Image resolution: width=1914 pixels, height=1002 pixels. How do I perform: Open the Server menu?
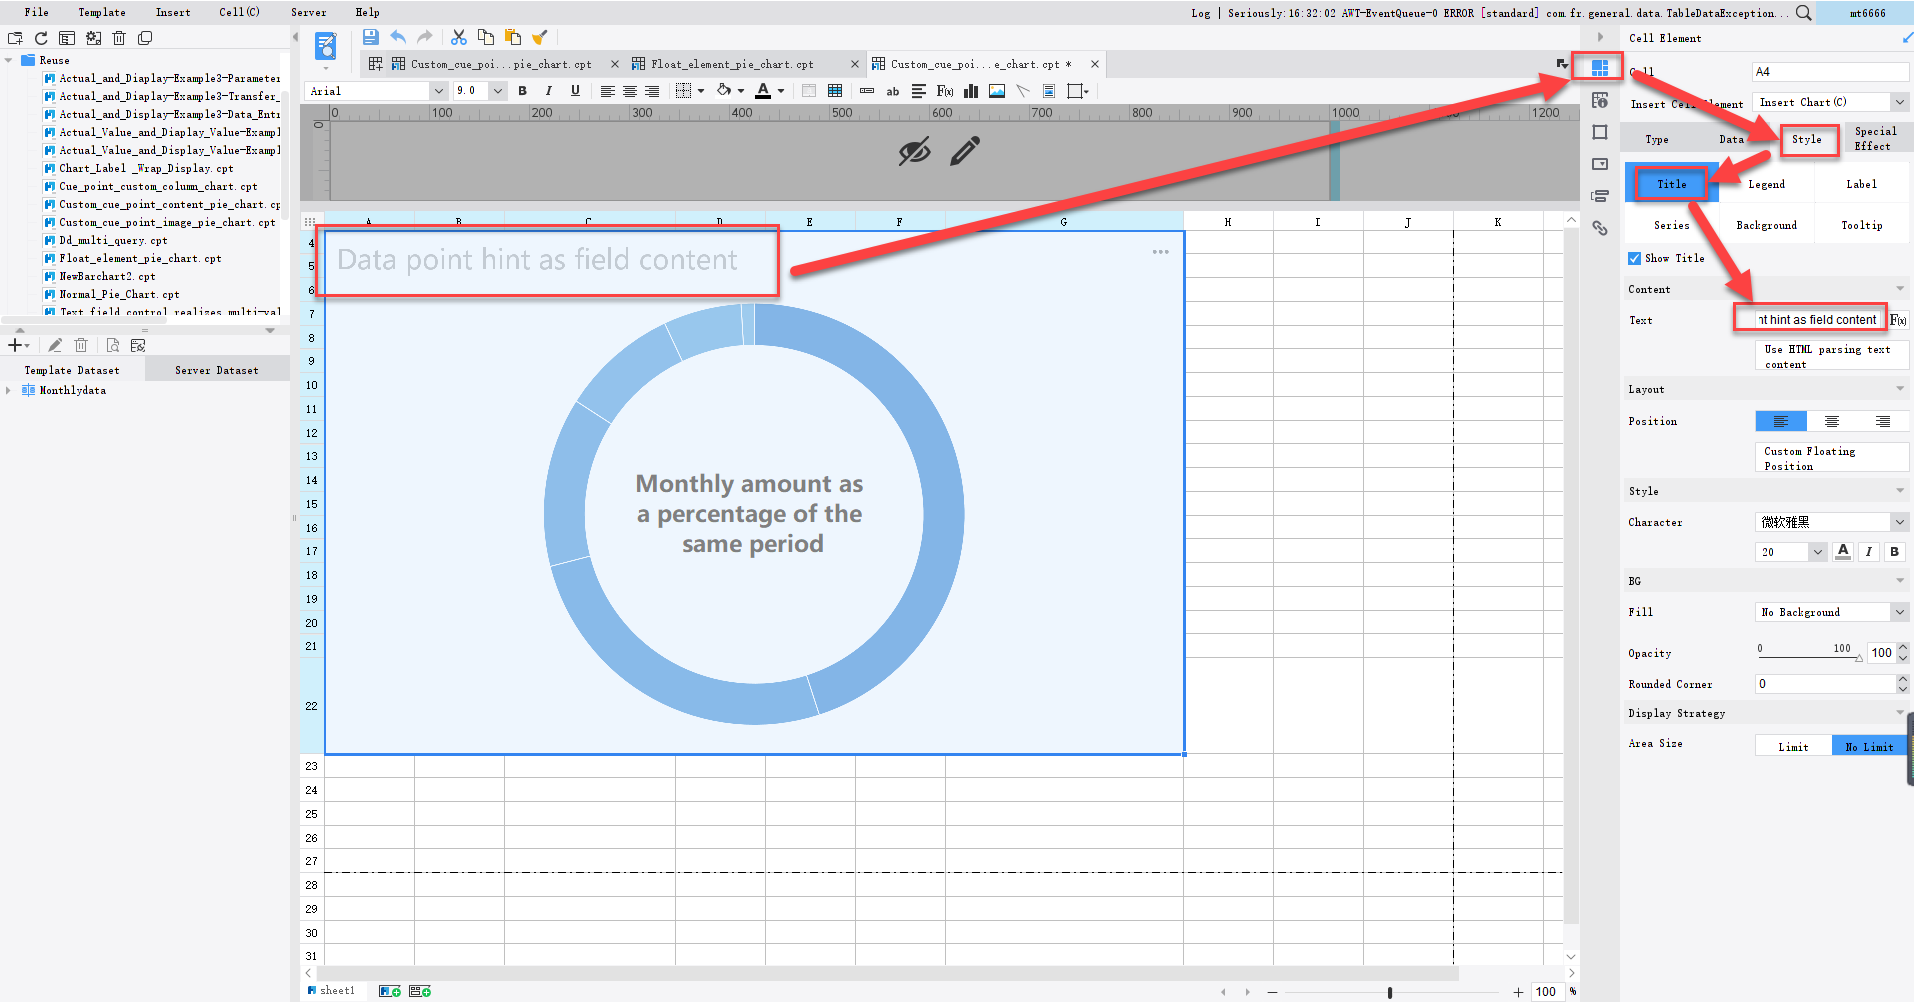tap(308, 12)
